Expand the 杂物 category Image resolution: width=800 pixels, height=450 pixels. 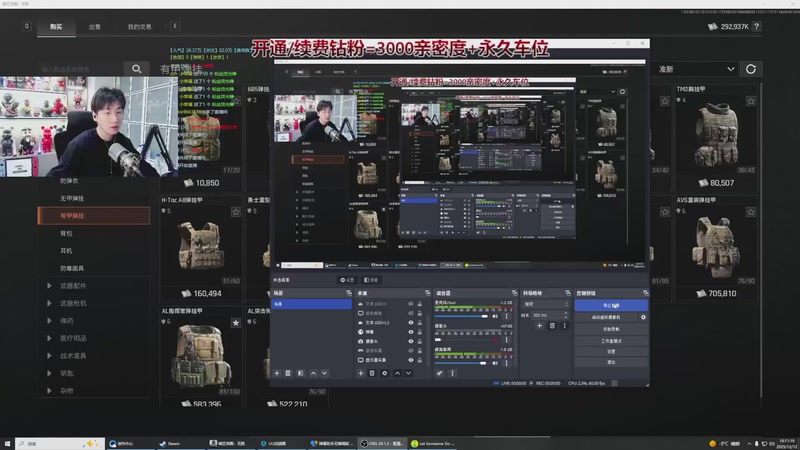[x=49, y=391]
